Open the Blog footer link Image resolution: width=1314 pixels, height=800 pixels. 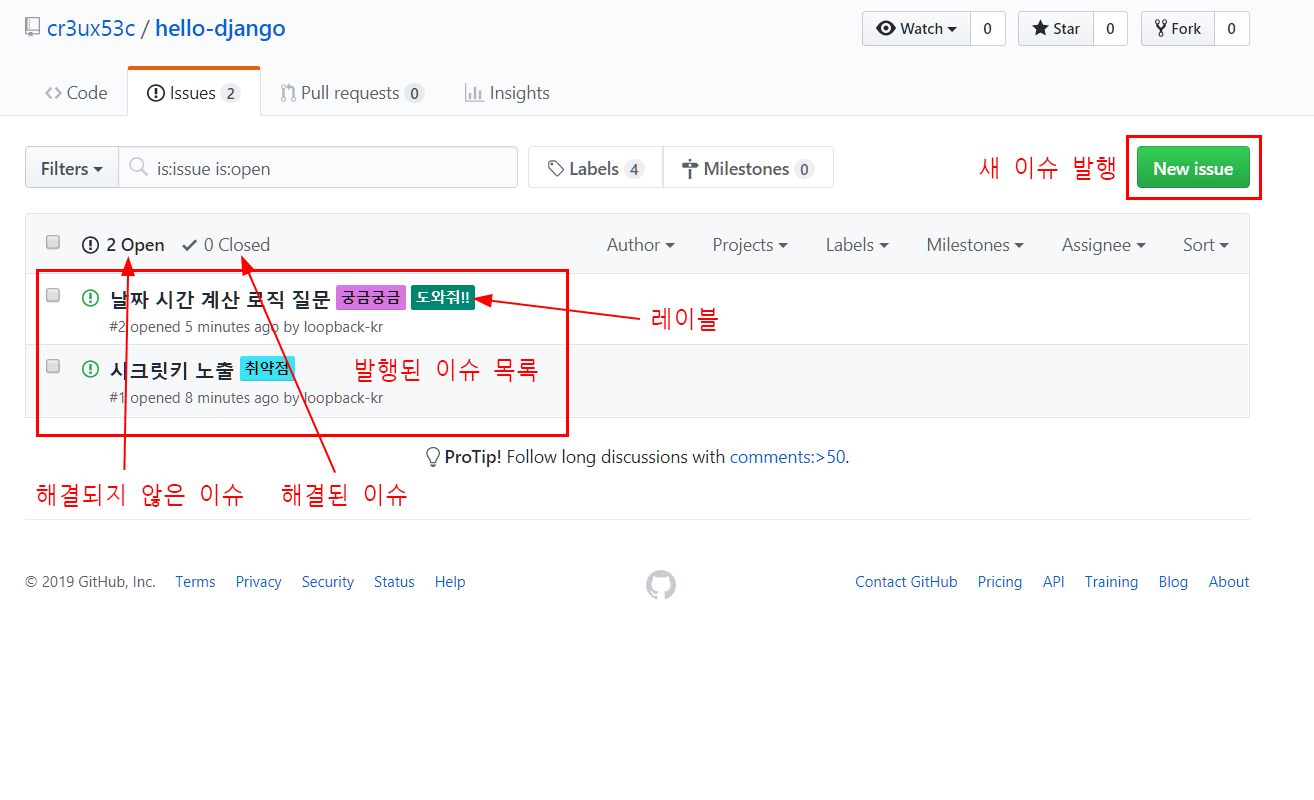(1173, 582)
